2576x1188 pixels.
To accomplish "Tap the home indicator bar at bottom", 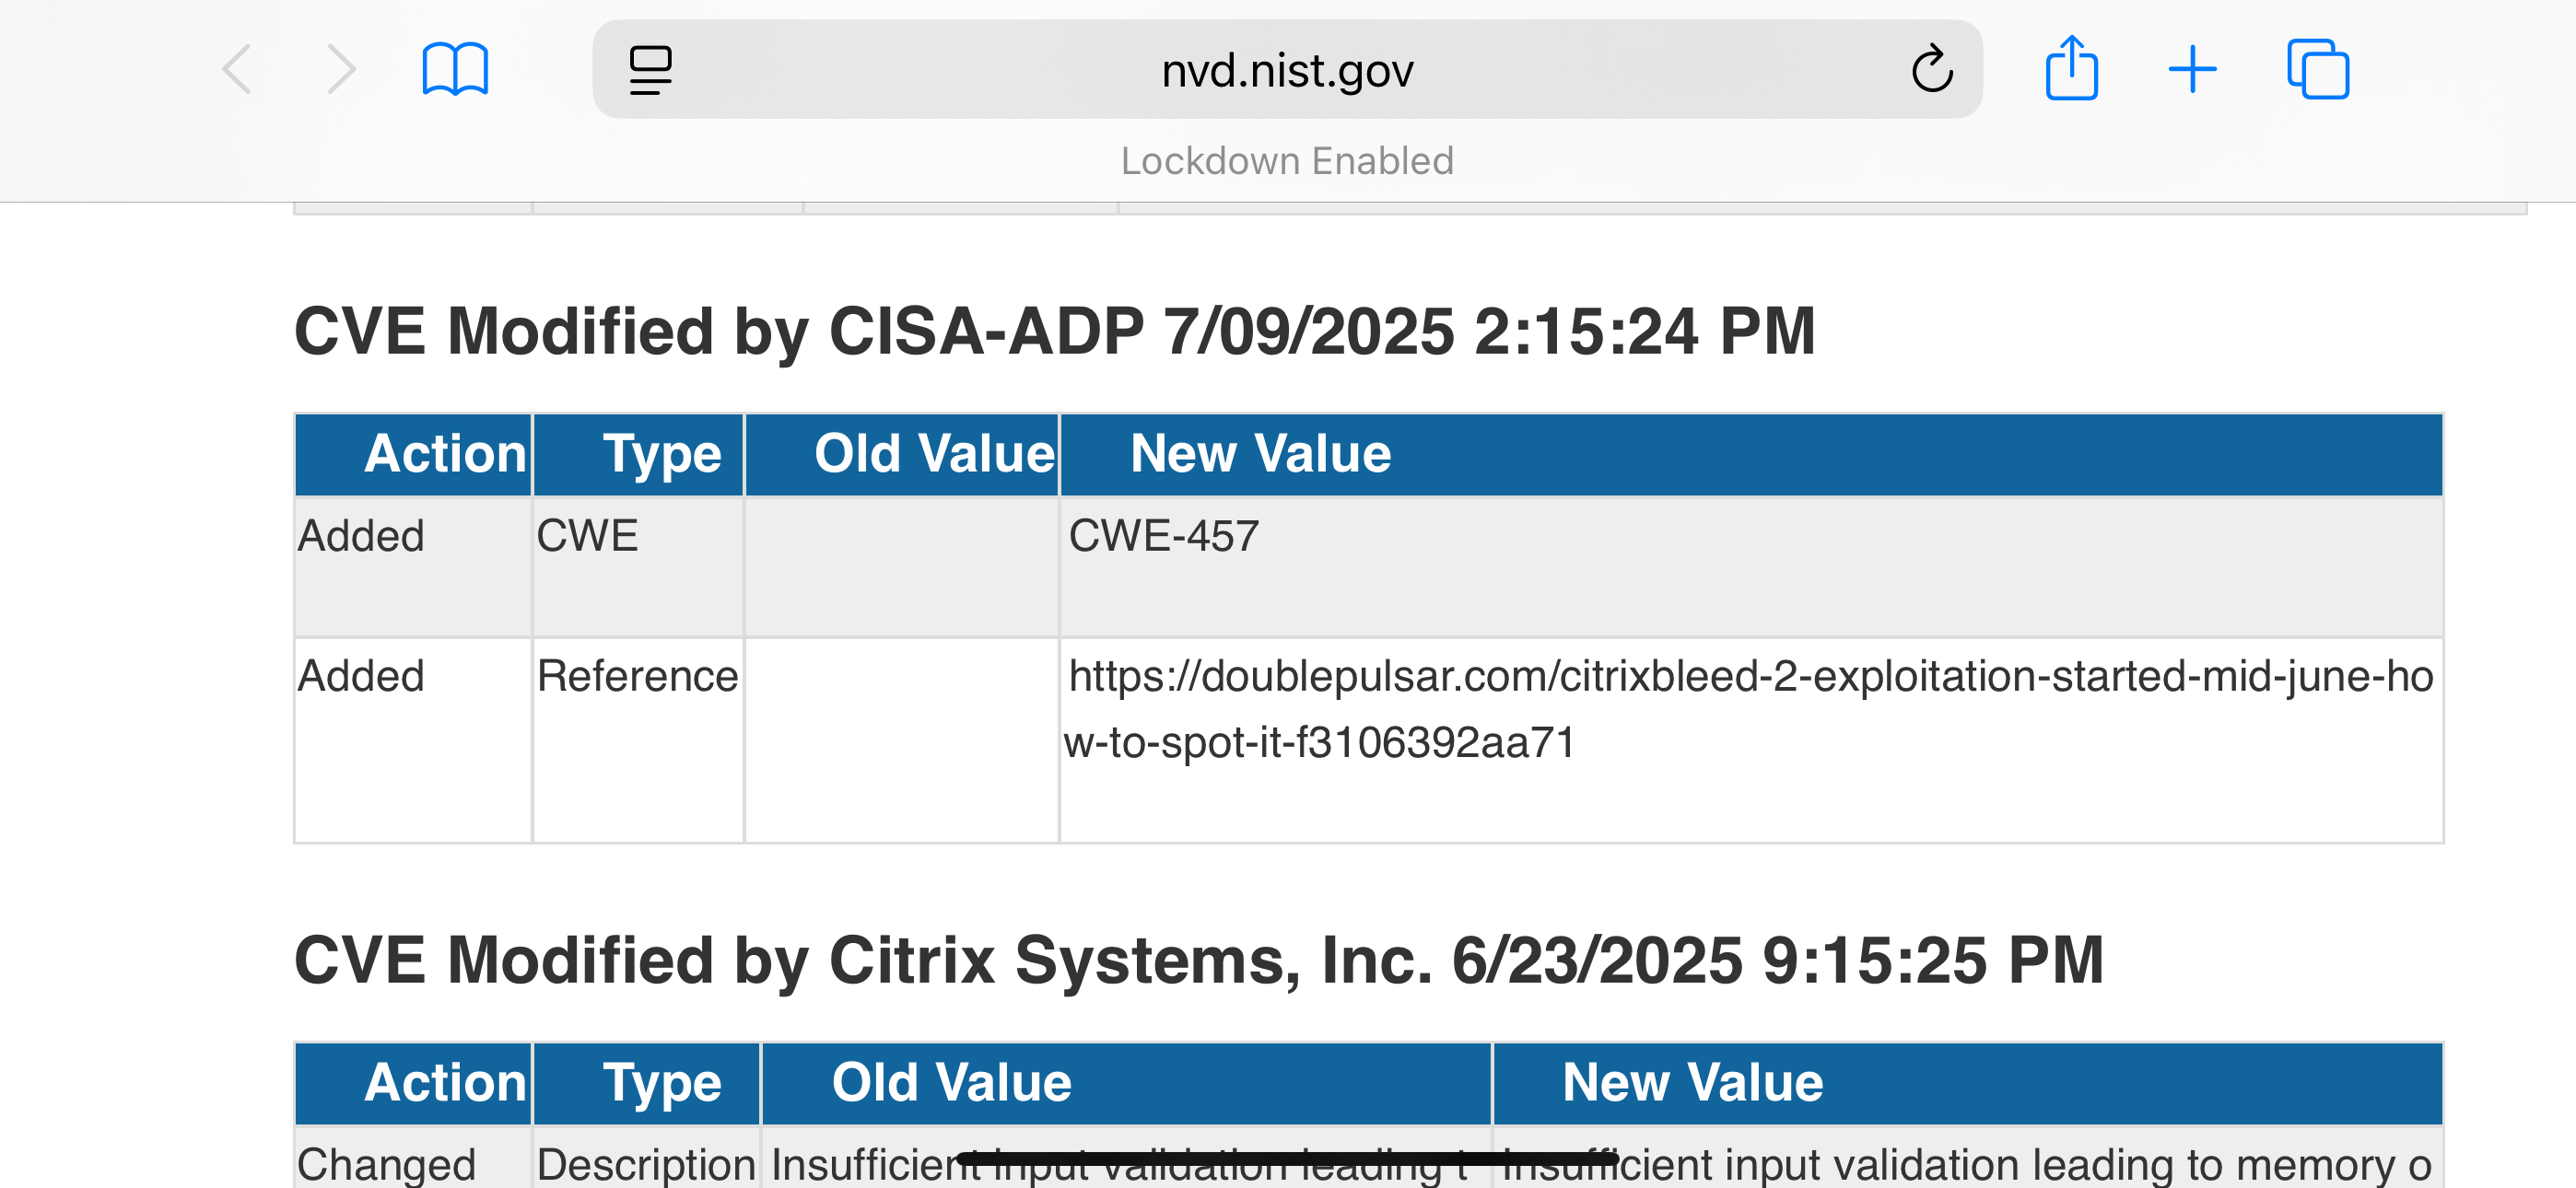I will 1286,1158.
